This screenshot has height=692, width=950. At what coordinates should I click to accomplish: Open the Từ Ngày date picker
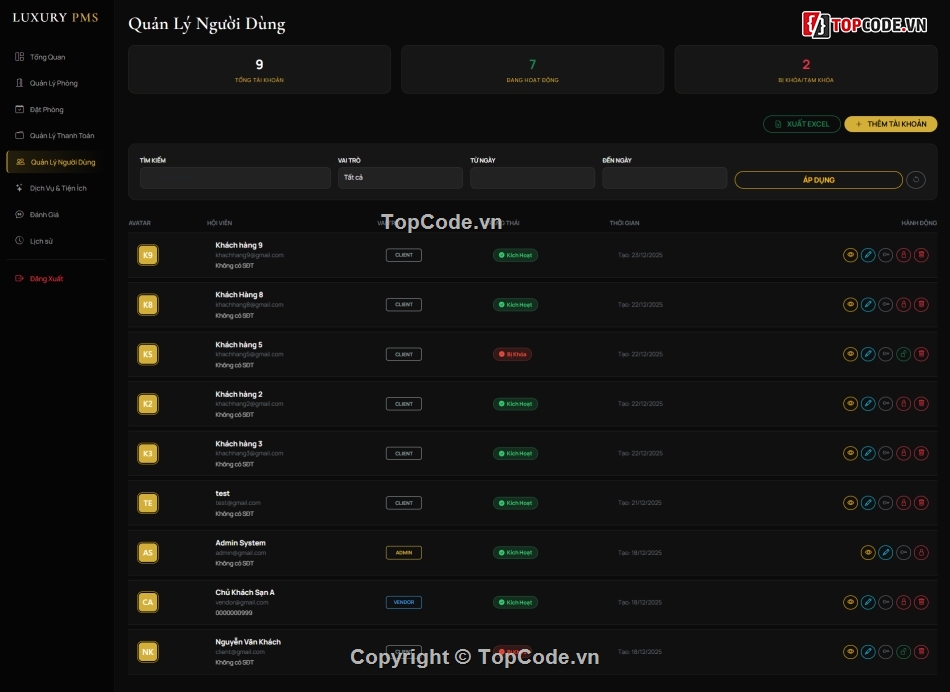click(532, 178)
